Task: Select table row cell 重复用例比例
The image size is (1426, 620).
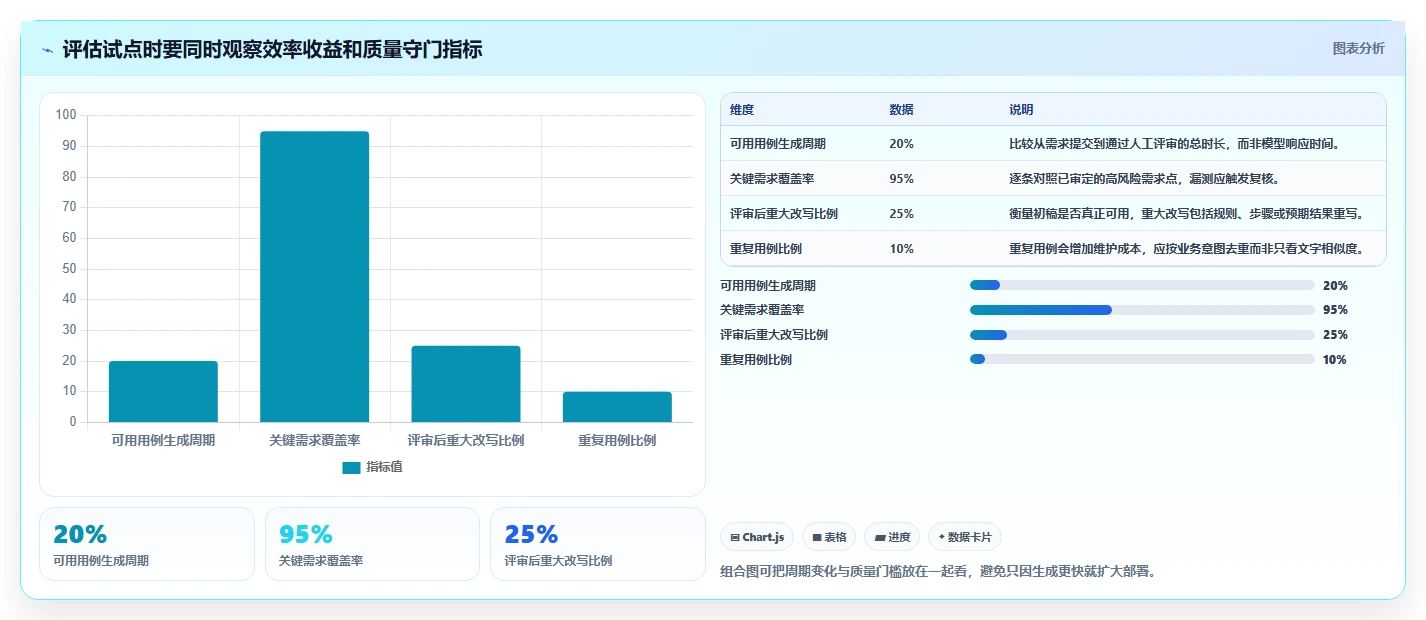Action: (x=766, y=249)
